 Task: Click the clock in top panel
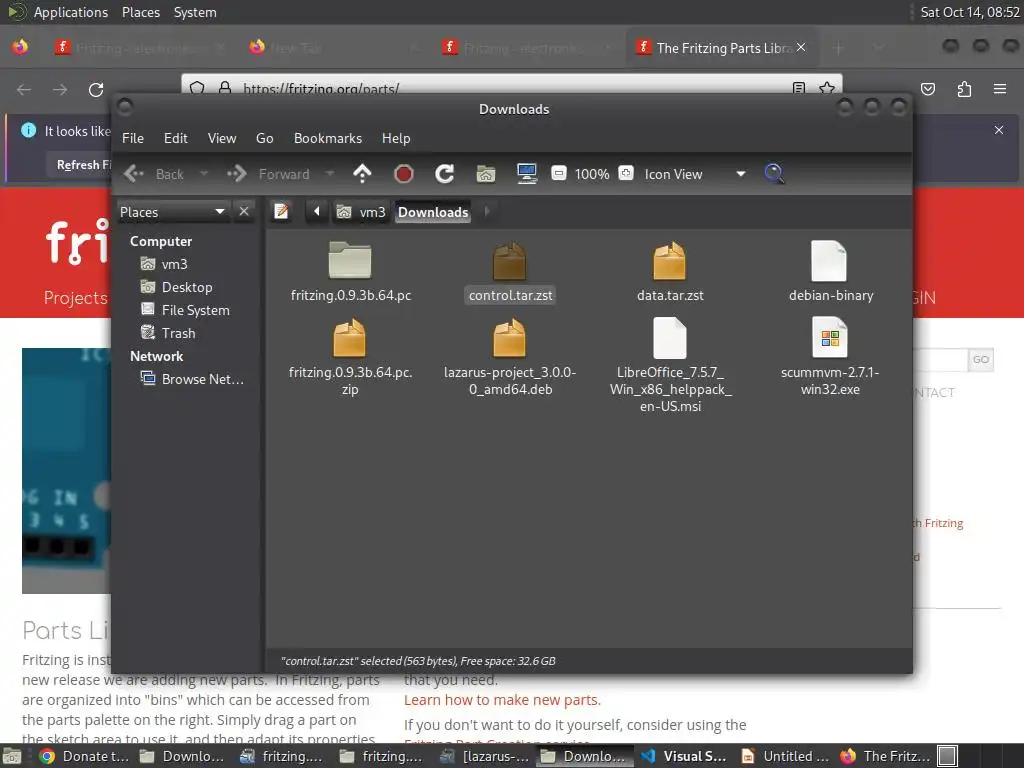(969, 12)
